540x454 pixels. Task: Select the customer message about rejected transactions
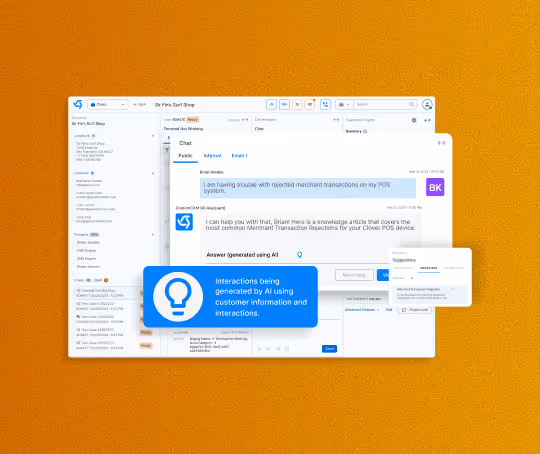[308, 188]
